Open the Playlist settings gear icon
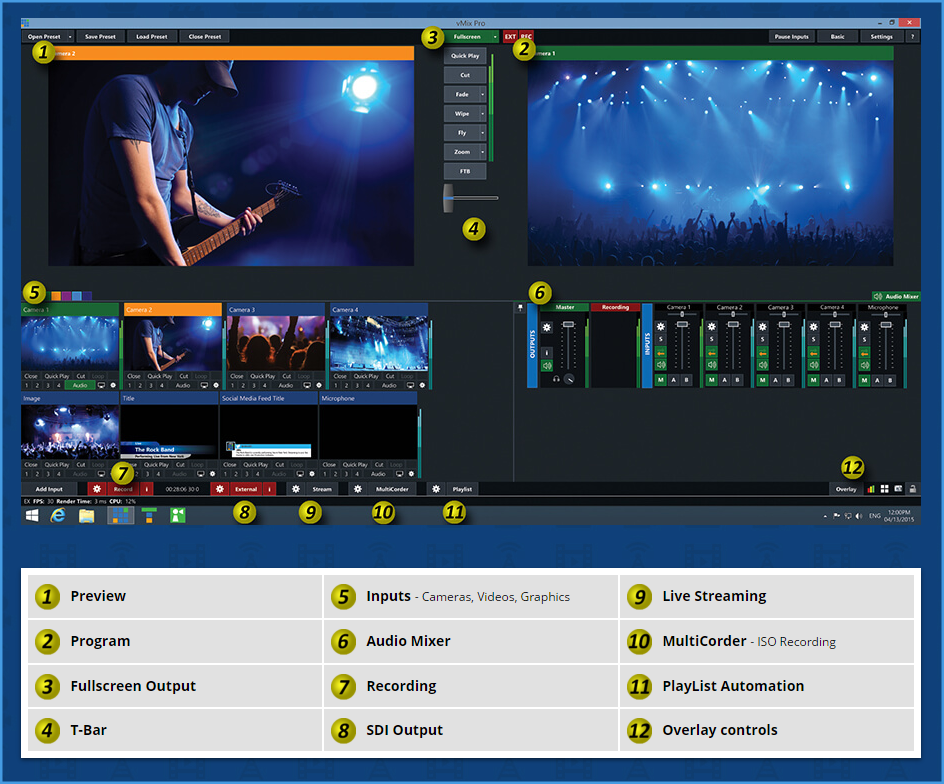 coord(436,489)
